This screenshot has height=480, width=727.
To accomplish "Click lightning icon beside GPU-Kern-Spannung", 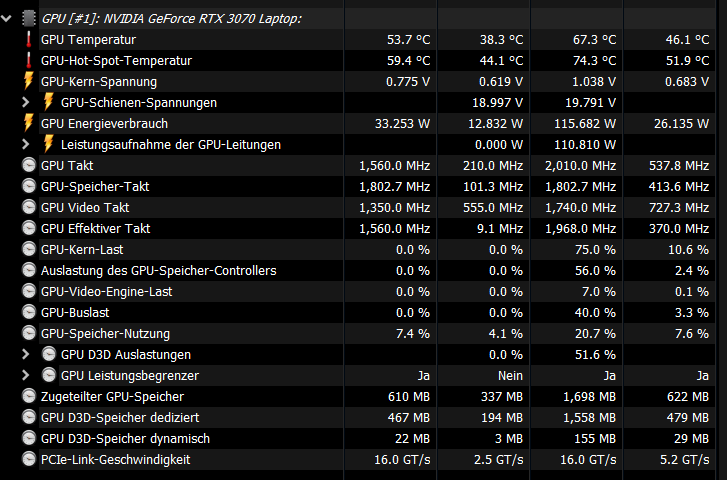I will (x=29, y=81).
